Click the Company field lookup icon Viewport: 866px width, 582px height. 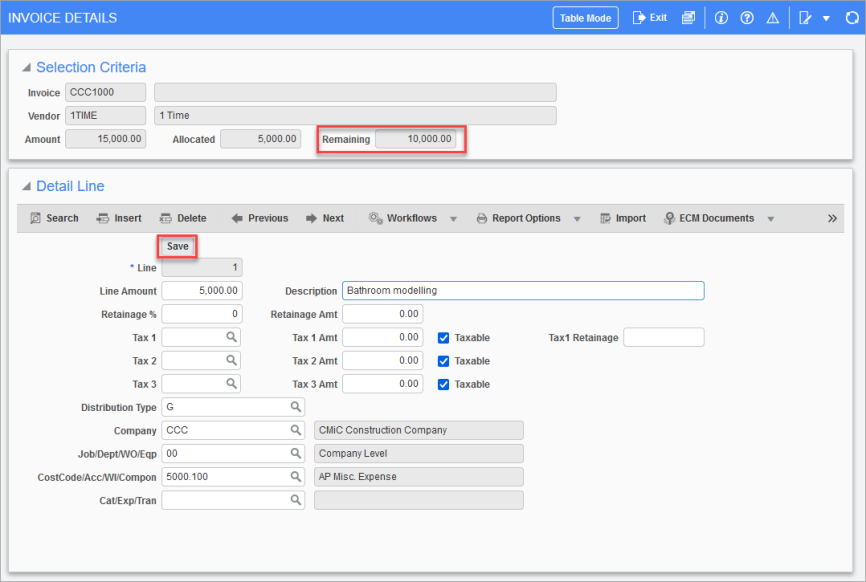click(296, 430)
